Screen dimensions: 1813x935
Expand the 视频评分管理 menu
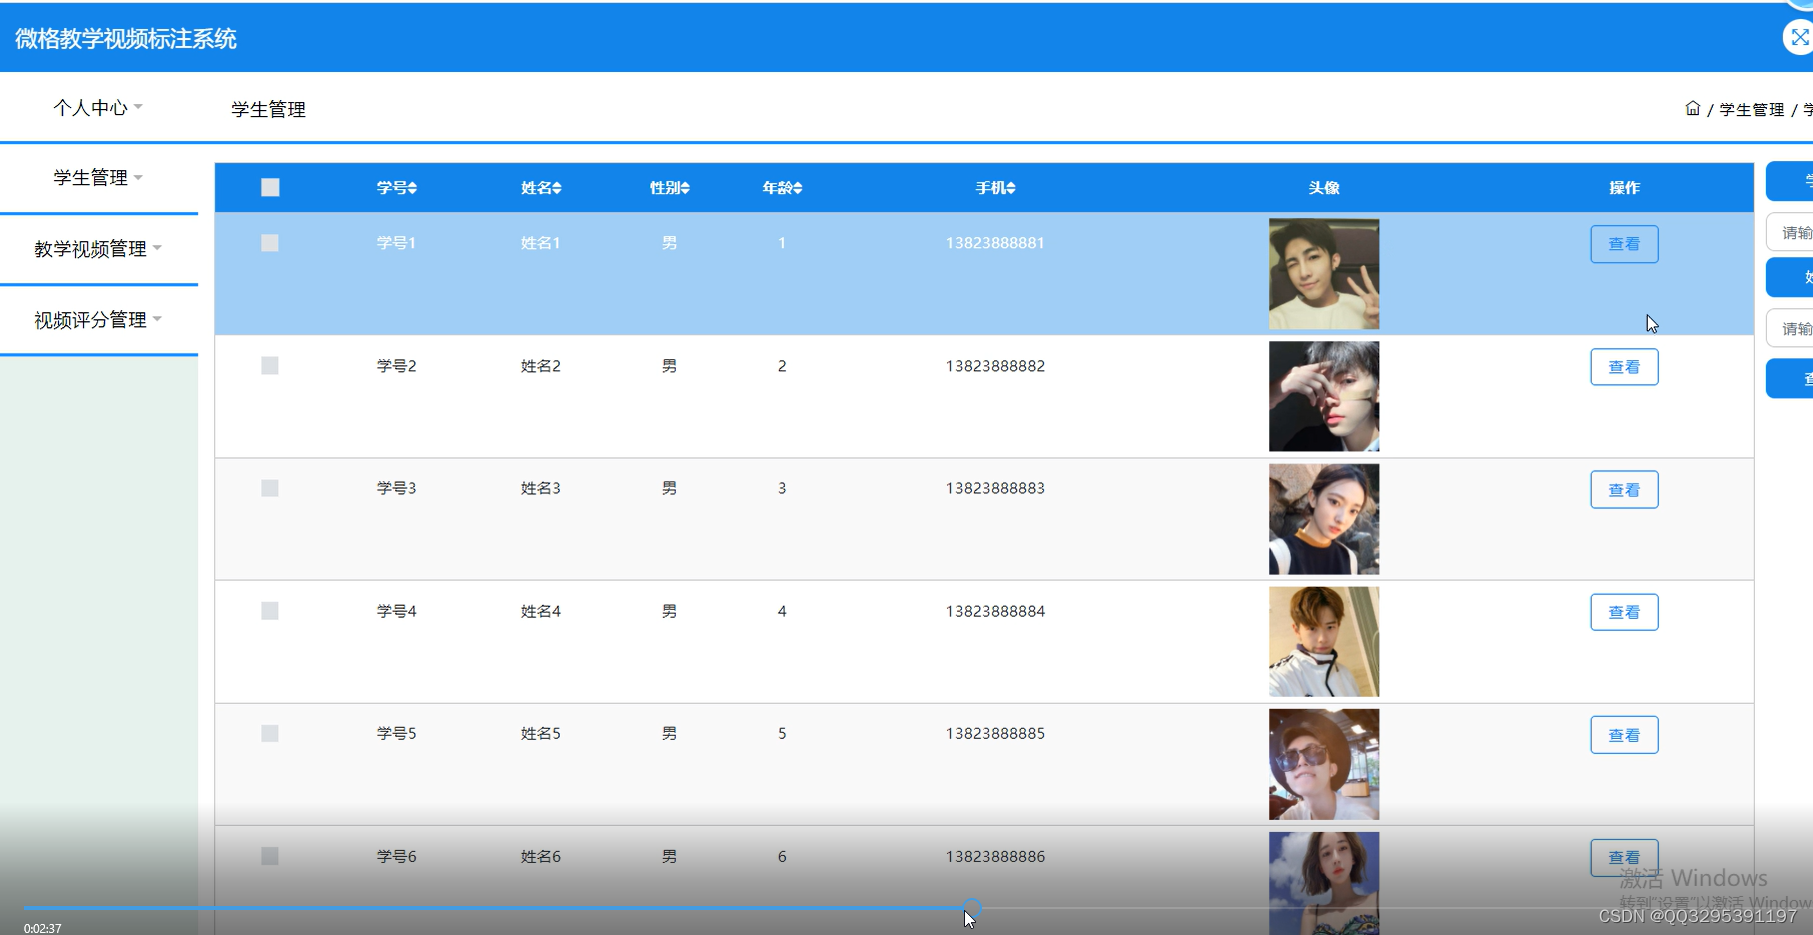(x=98, y=319)
